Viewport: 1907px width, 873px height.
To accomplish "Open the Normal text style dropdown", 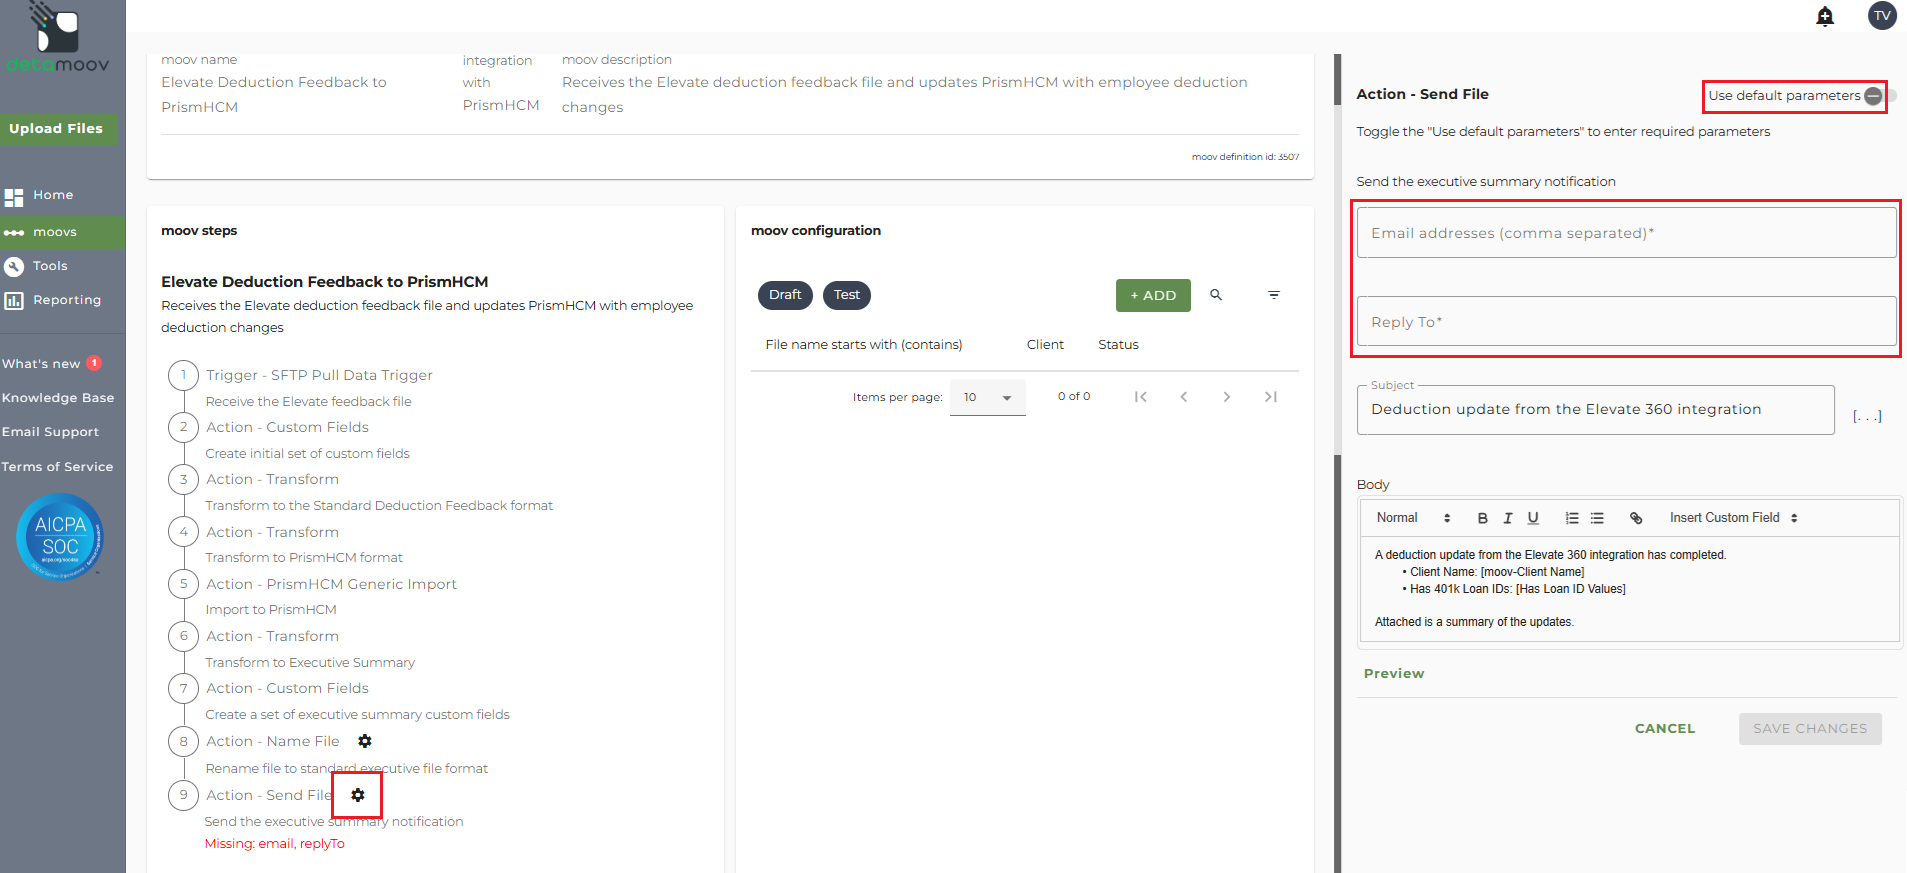I will [x=1413, y=518].
